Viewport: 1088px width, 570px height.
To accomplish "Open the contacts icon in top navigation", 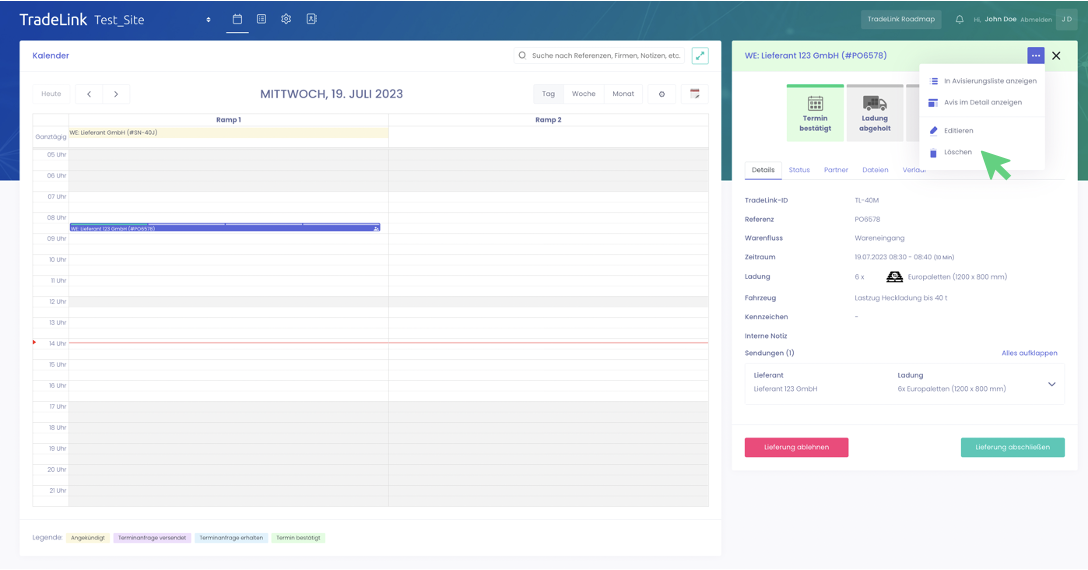I will point(311,19).
